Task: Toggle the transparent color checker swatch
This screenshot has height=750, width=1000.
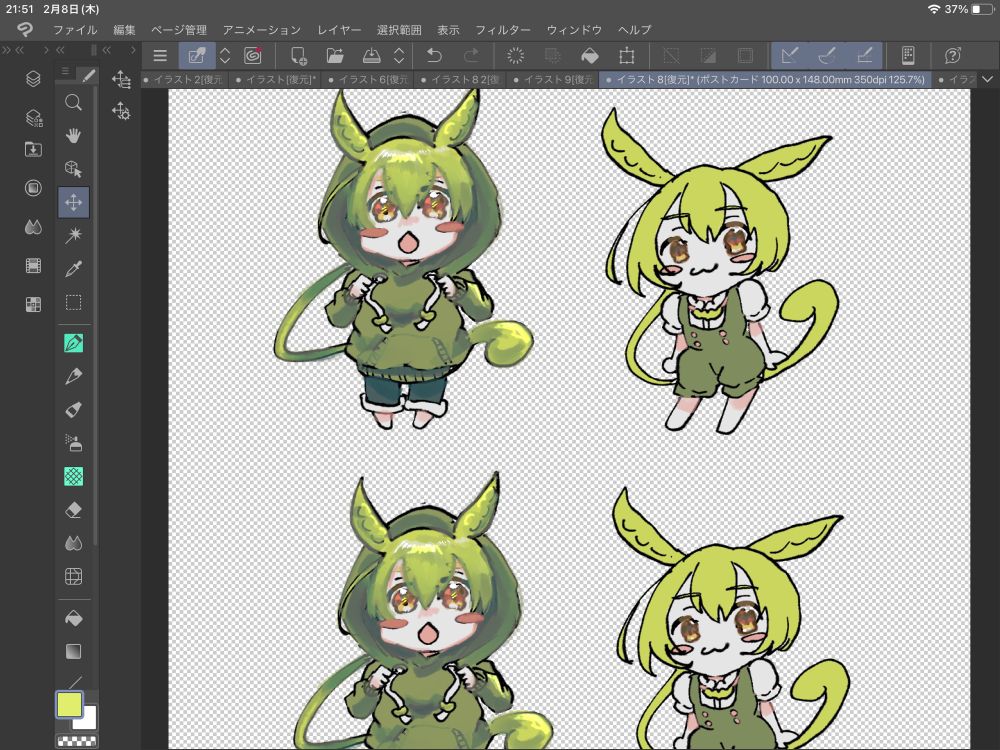Action: coord(77,741)
